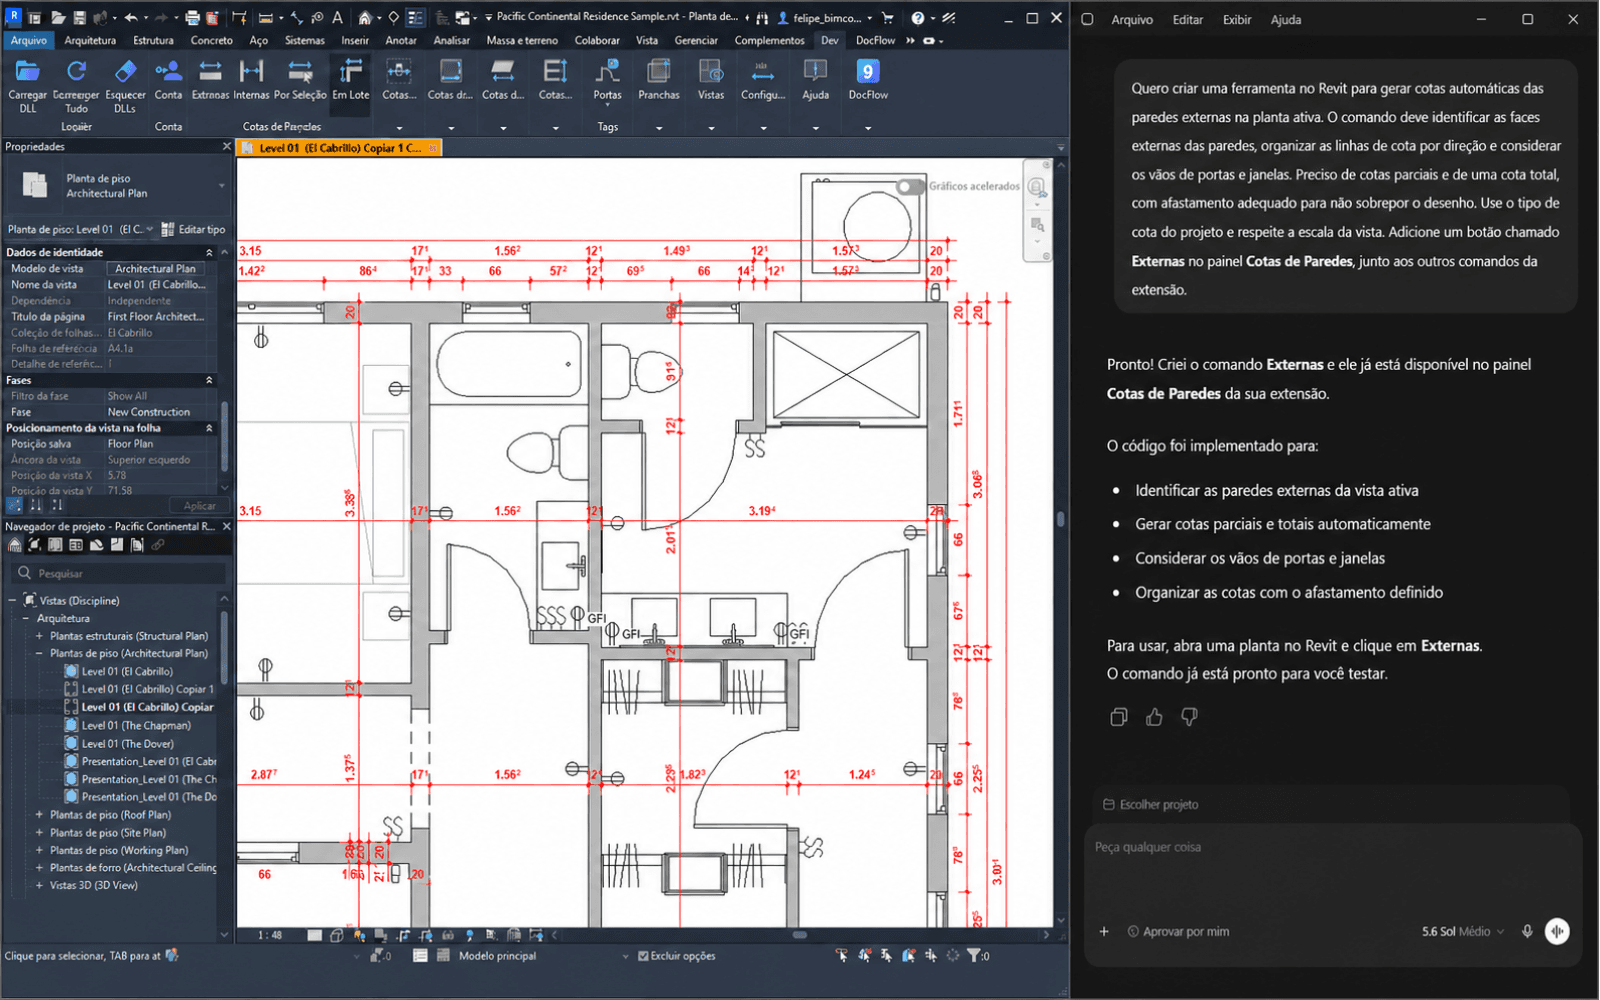
Task: Open the Exibir menu in chat window
Action: [x=1237, y=19]
